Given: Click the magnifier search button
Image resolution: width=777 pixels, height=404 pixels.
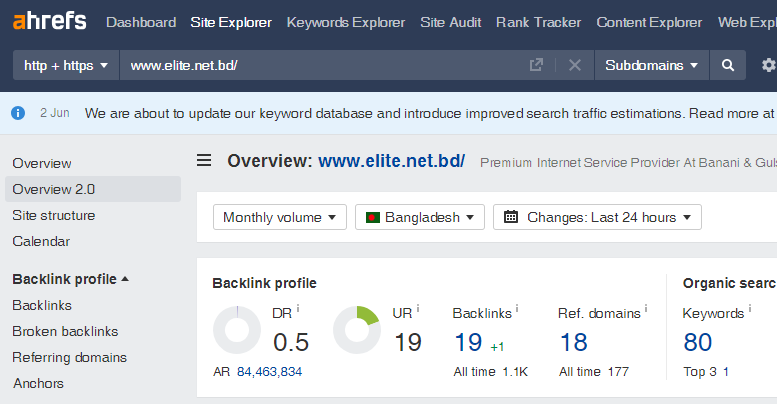Looking at the screenshot, I should pyautogui.click(x=727, y=65).
